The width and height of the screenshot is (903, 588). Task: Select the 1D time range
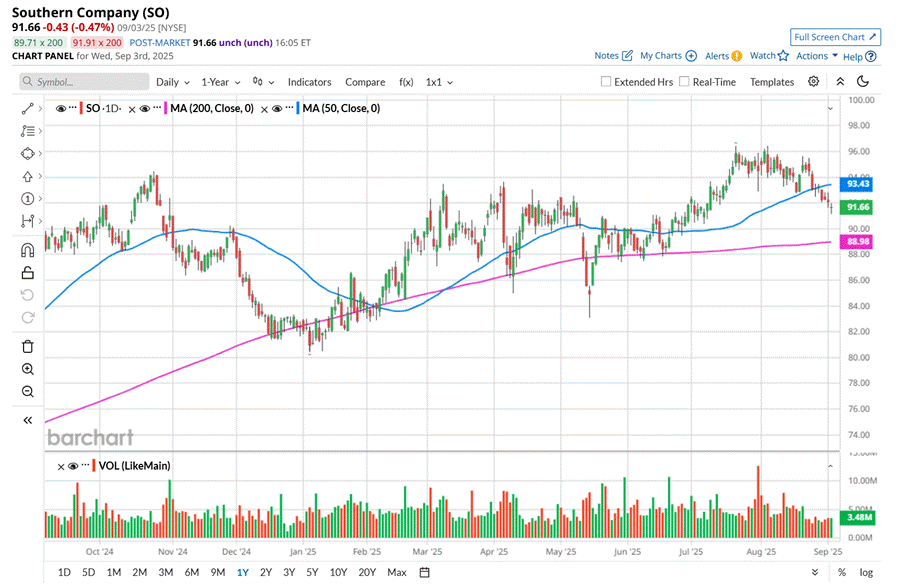click(x=64, y=572)
